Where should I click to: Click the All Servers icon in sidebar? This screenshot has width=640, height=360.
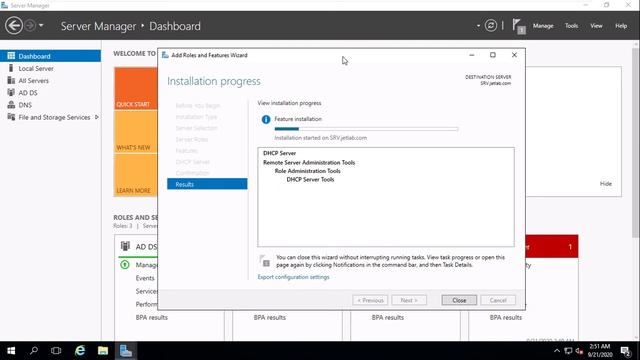[11, 80]
